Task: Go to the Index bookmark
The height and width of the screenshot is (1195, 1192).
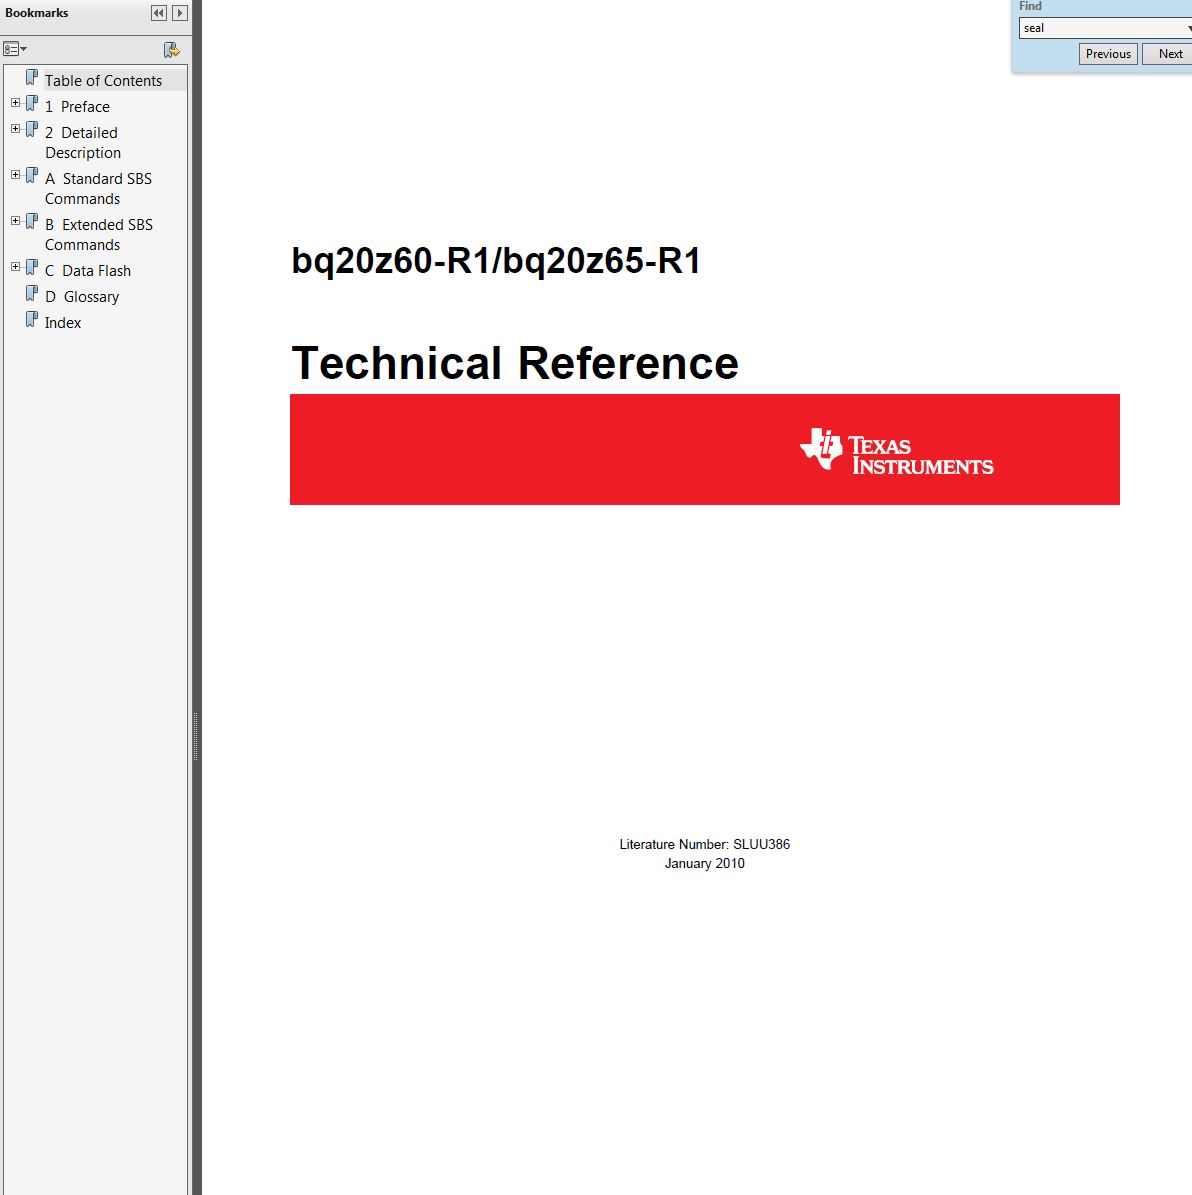Action: click(62, 322)
